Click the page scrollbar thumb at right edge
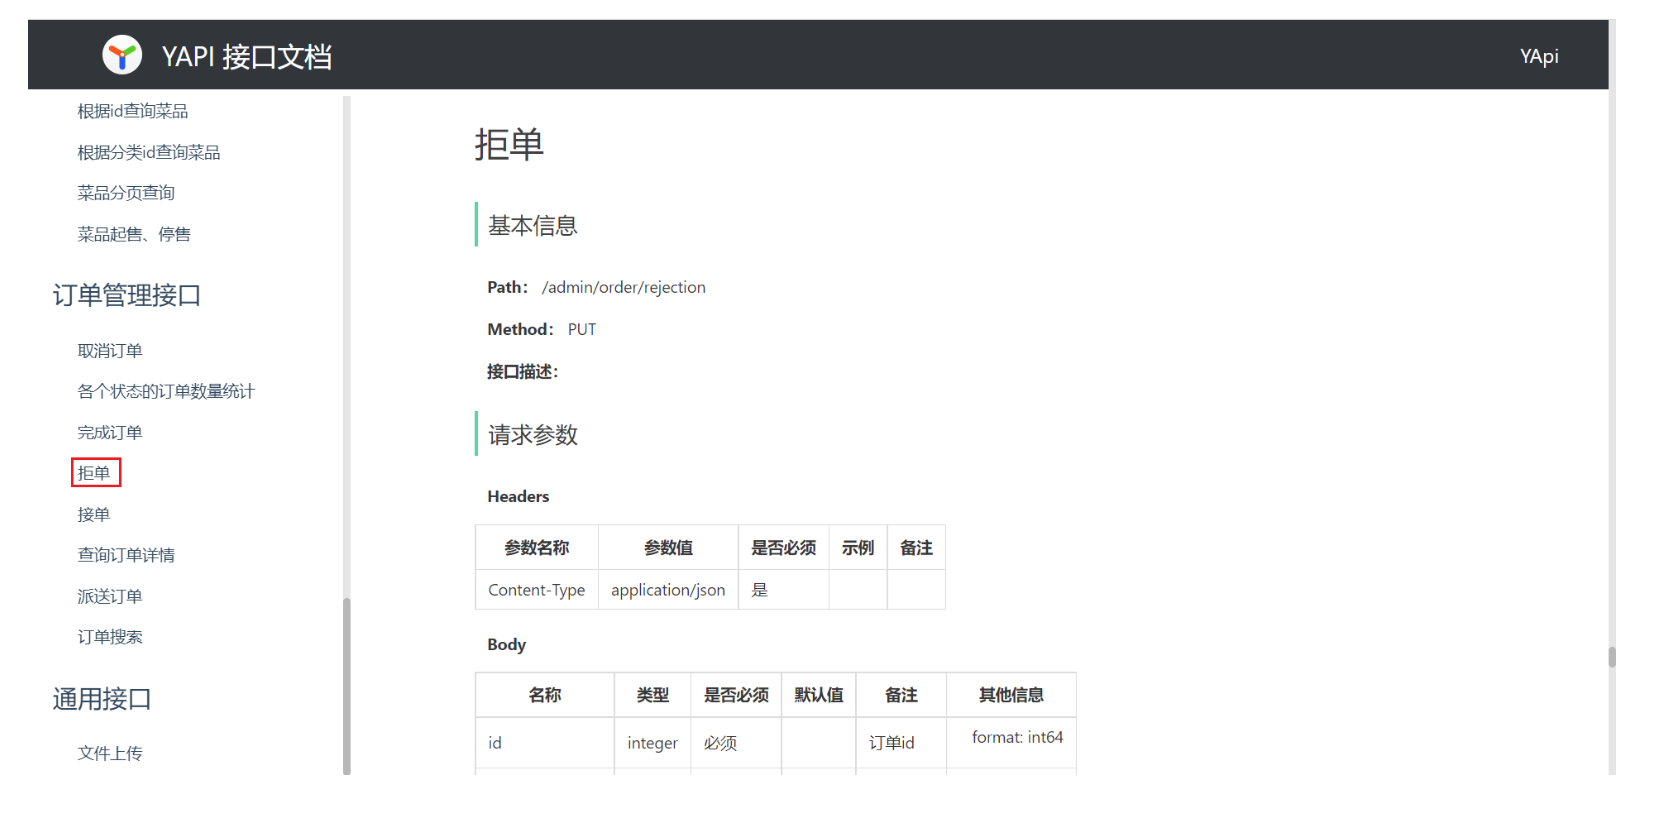The image size is (1669, 819). pyautogui.click(x=1612, y=657)
